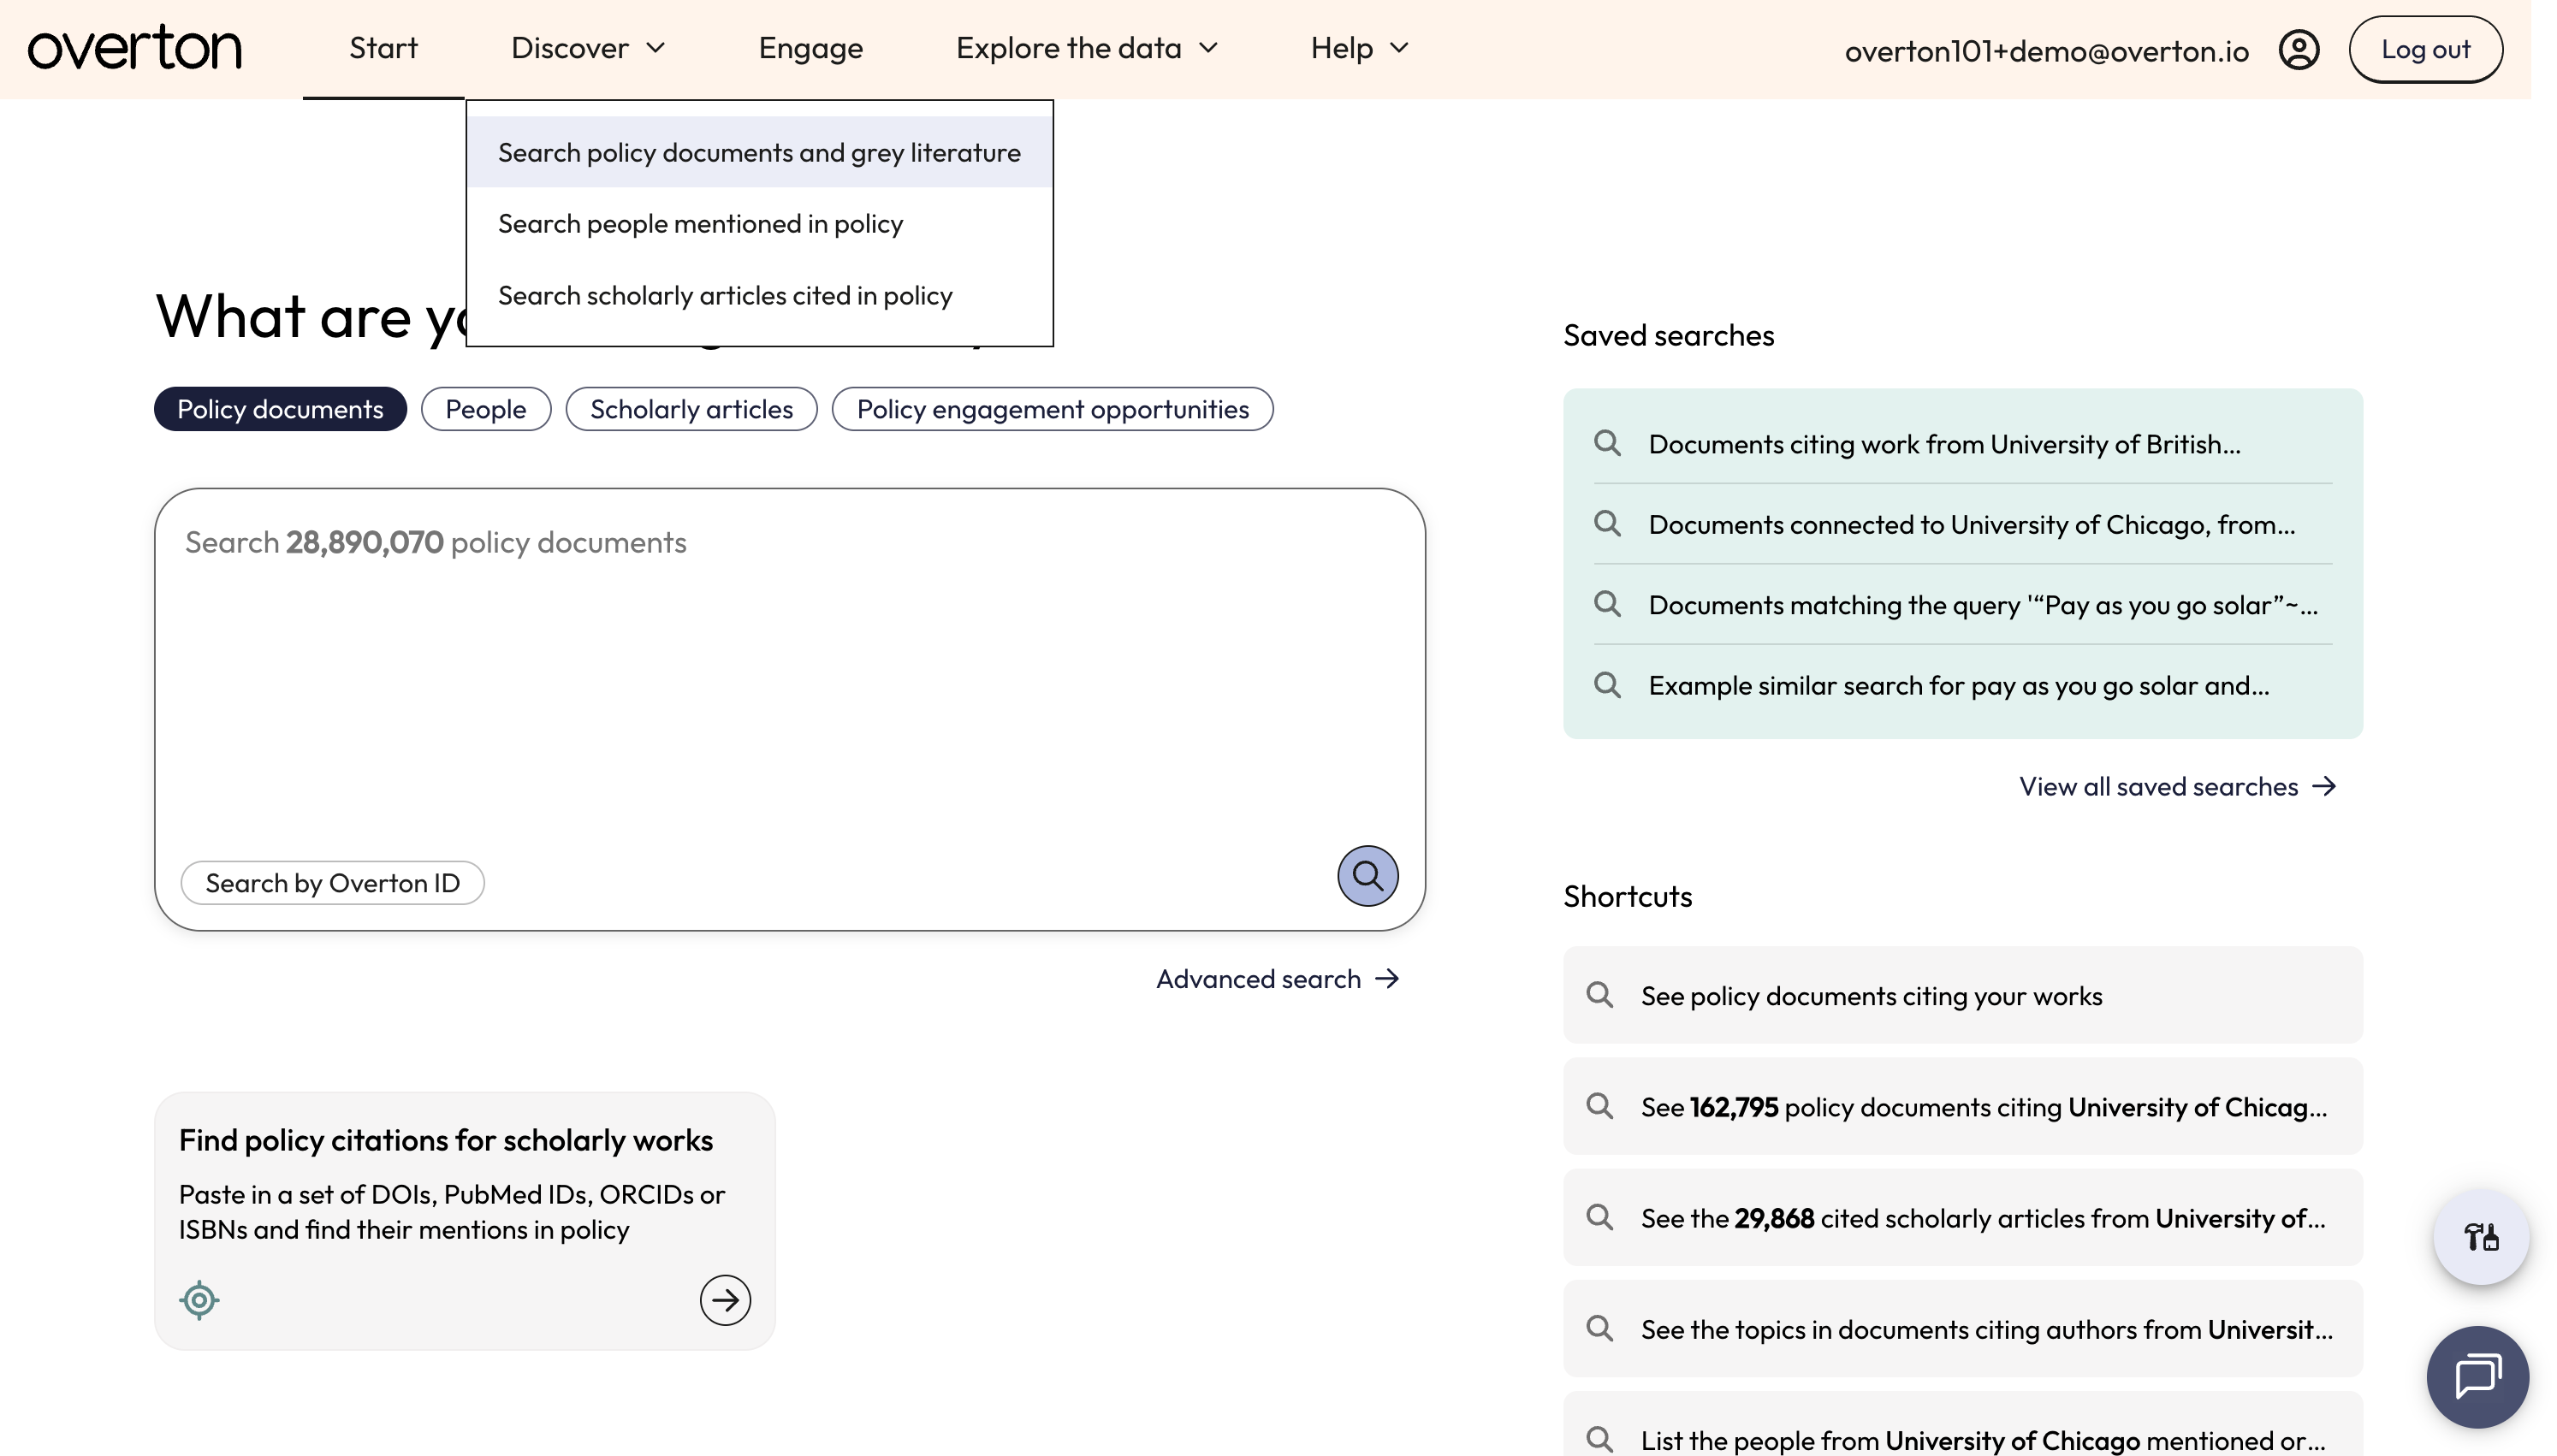Click the magnifier search submit button
The width and height of the screenshot is (2557, 1456).
pos(1367,876)
